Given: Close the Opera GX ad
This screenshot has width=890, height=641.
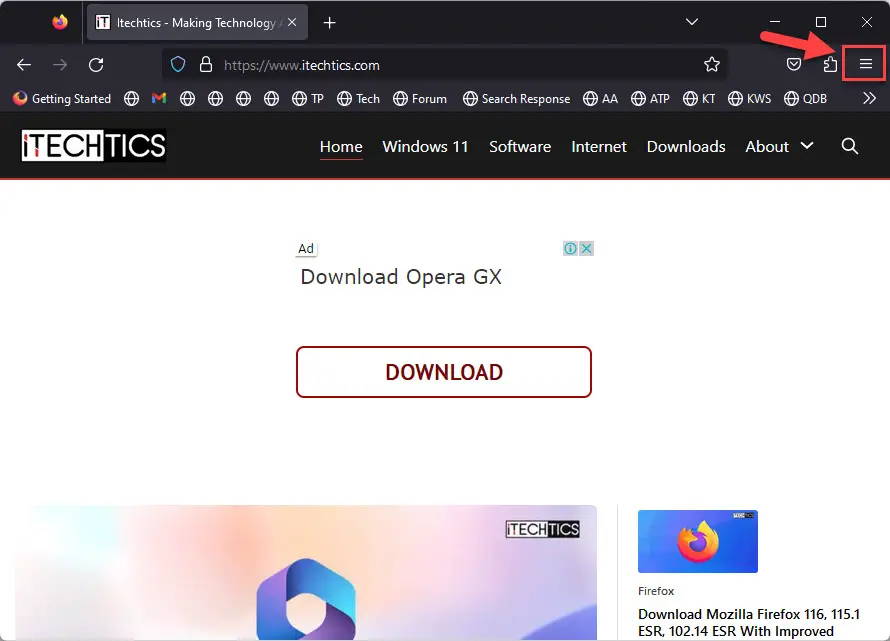Looking at the screenshot, I should pyautogui.click(x=586, y=248).
